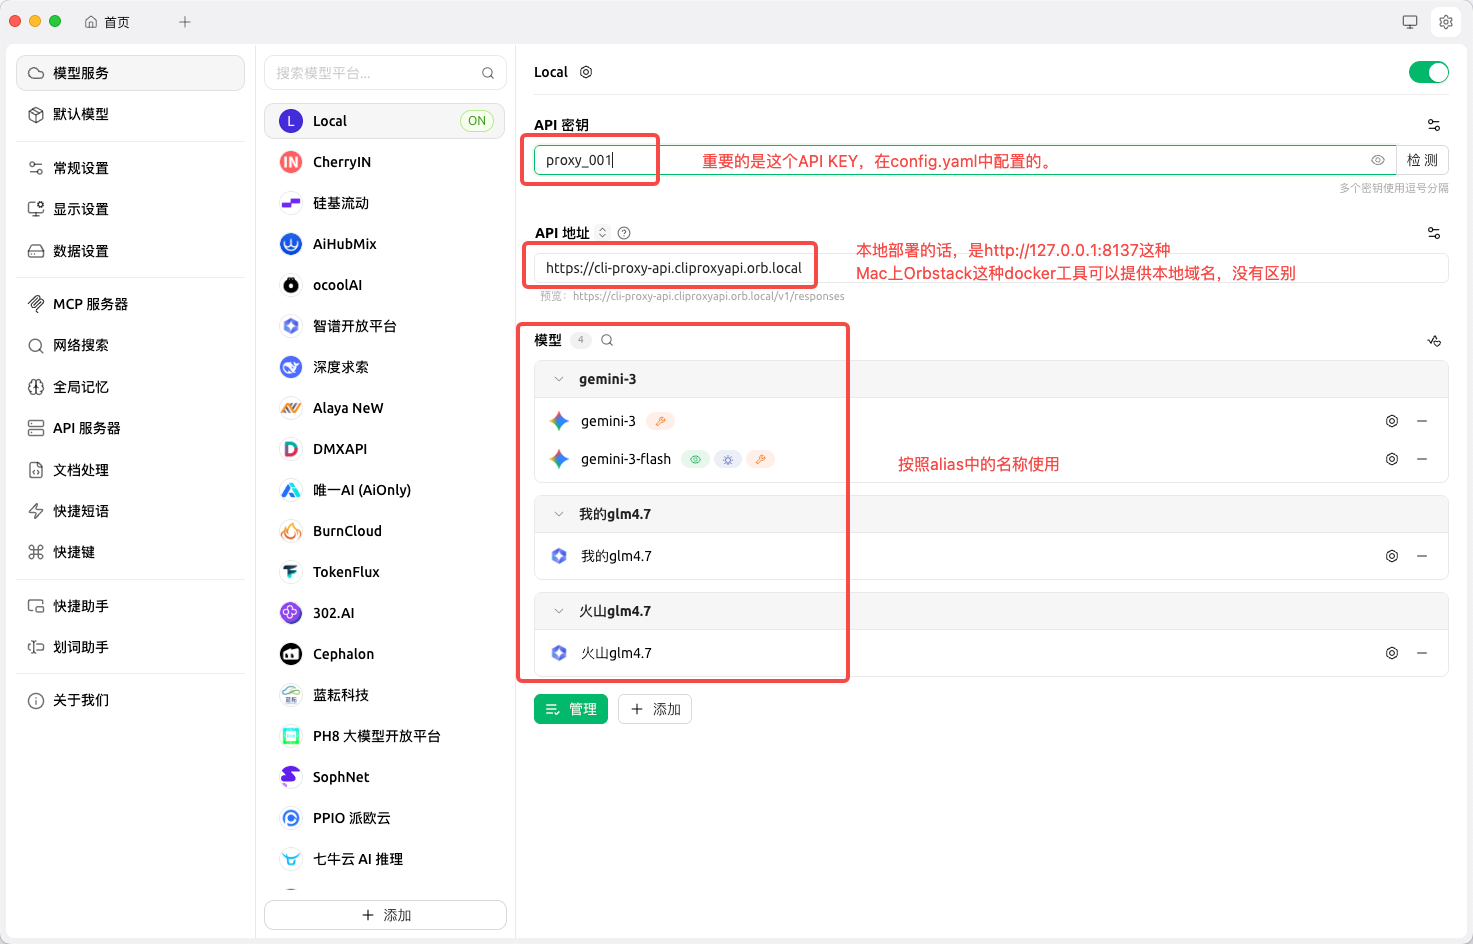Open settings for 我的glm4.7 model
The image size is (1473, 944).
tap(1392, 556)
